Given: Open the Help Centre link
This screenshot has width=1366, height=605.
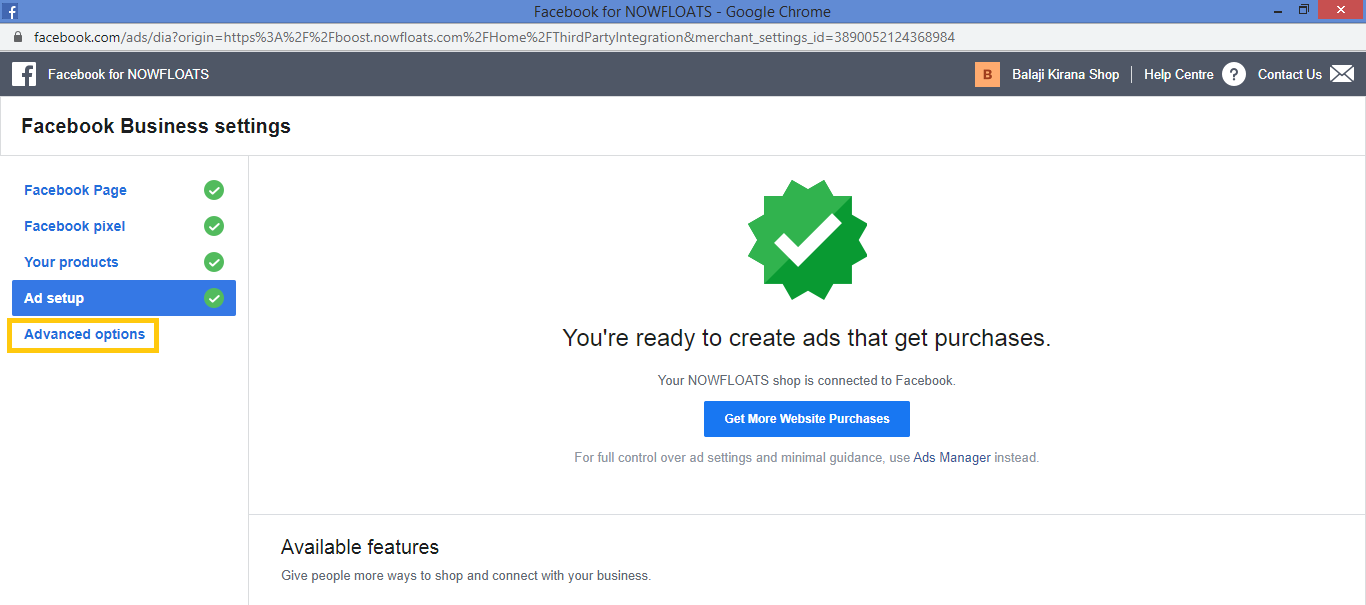Looking at the screenshot, I should tap(1178, 74).
